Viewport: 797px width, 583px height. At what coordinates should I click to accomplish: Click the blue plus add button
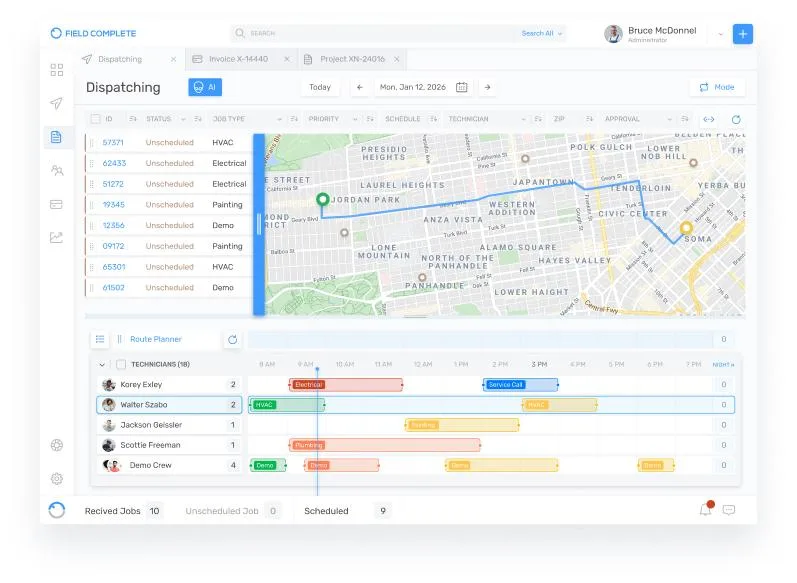pyautogui.click(x=743, y=34)
